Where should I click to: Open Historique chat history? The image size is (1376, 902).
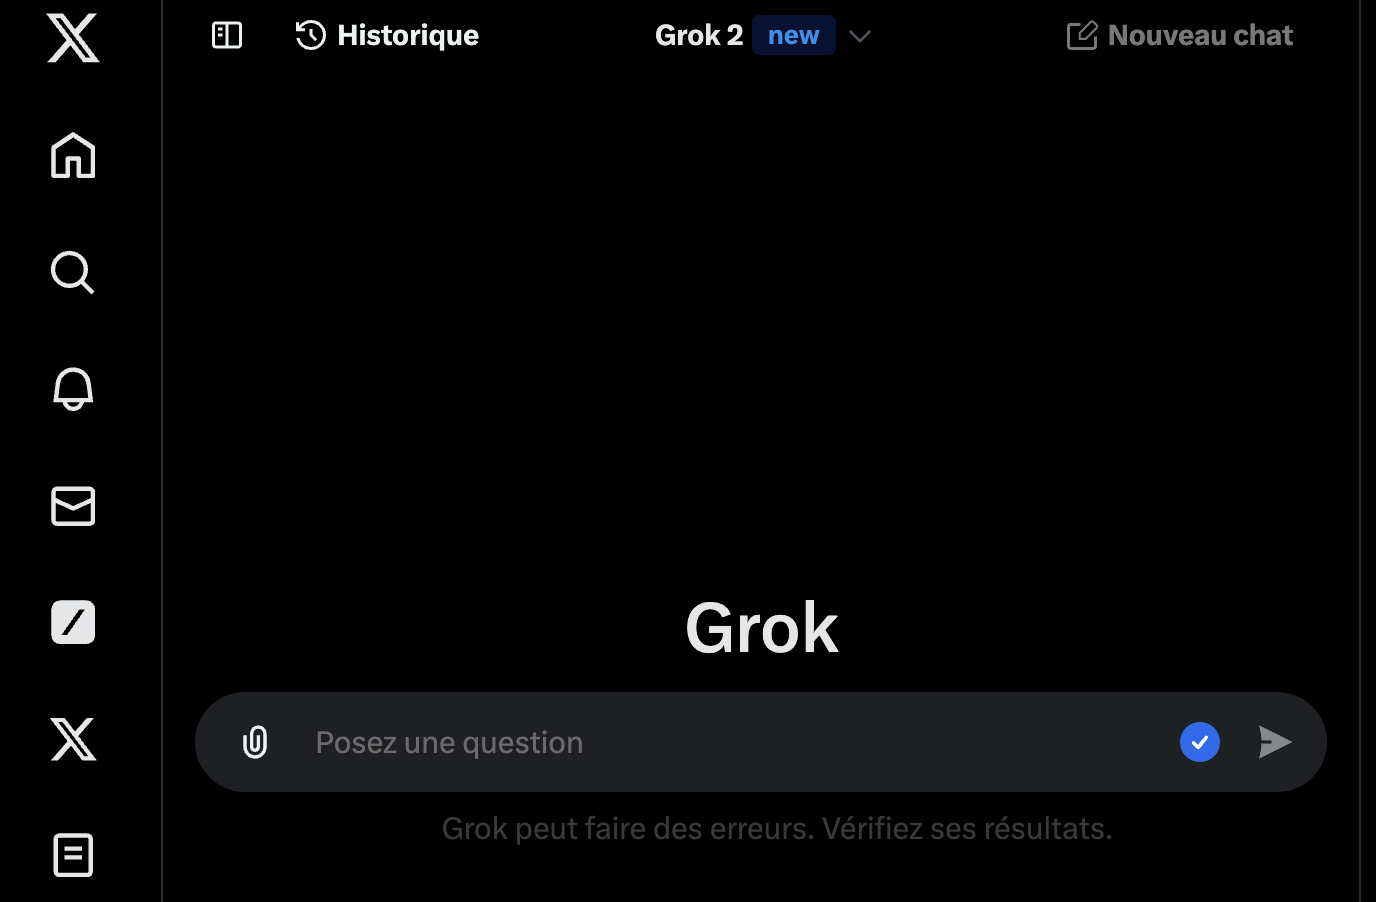pyautogui.click(x=387, y=35)
